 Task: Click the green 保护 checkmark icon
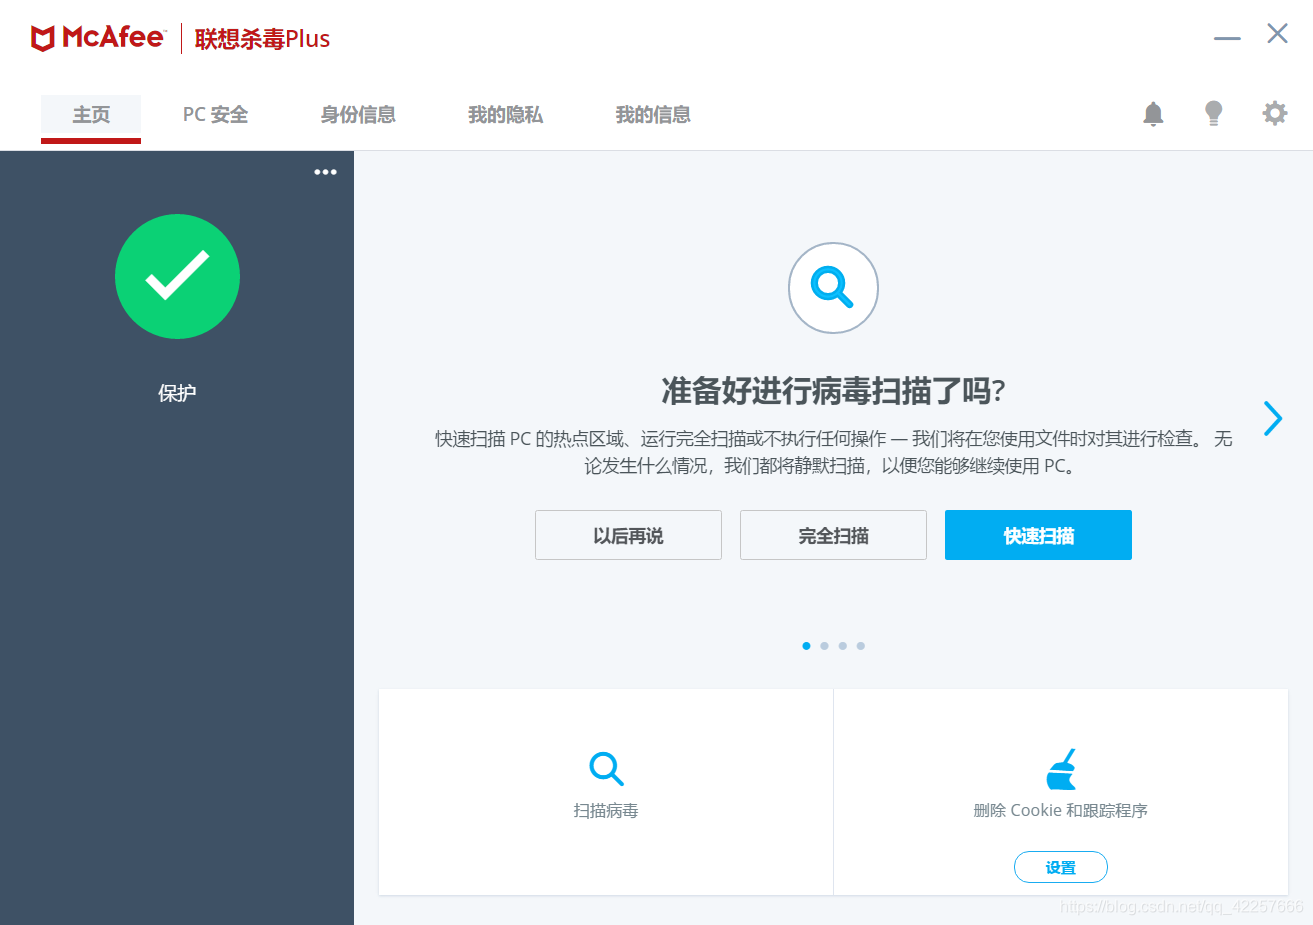[177, 276]
